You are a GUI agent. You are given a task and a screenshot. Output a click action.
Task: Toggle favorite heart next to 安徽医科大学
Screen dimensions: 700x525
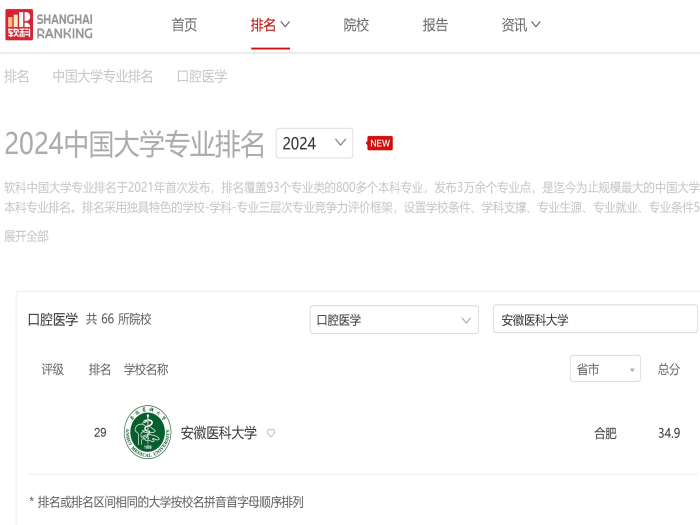[271, 434]
